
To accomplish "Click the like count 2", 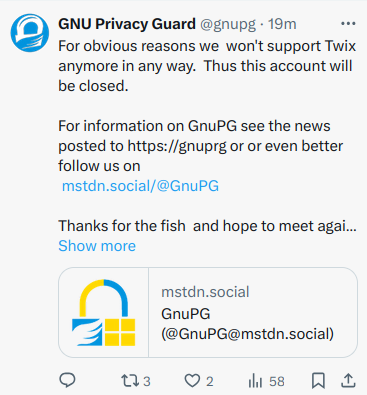I will [209, 381].
